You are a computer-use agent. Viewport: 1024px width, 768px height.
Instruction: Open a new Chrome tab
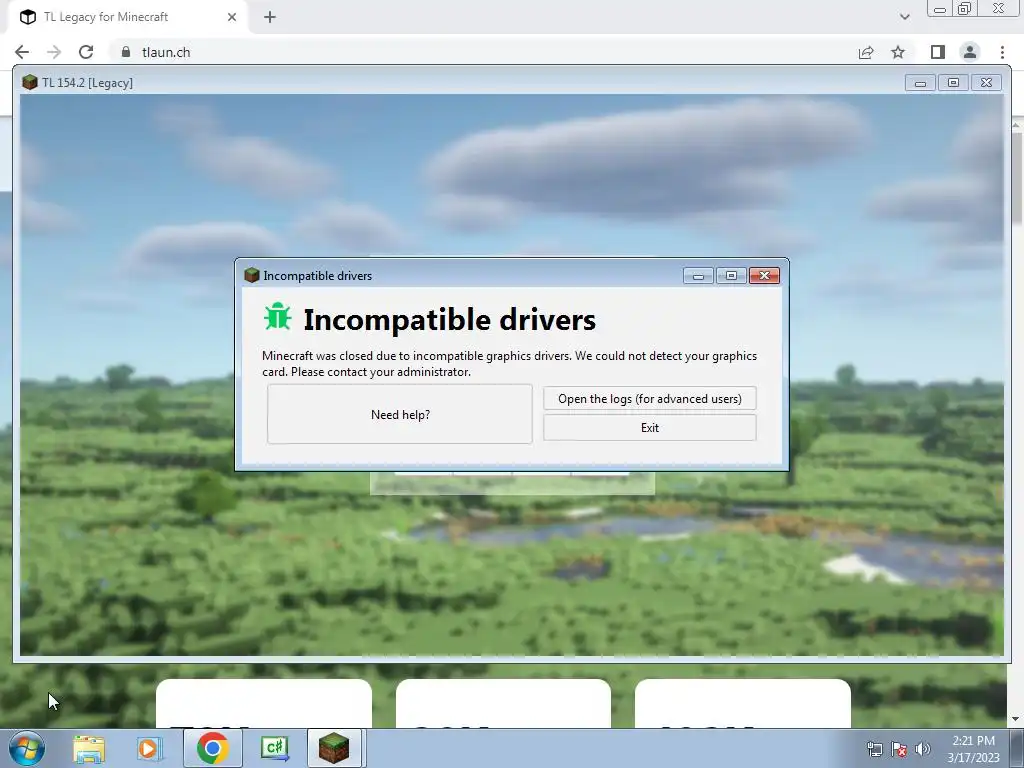270,17
